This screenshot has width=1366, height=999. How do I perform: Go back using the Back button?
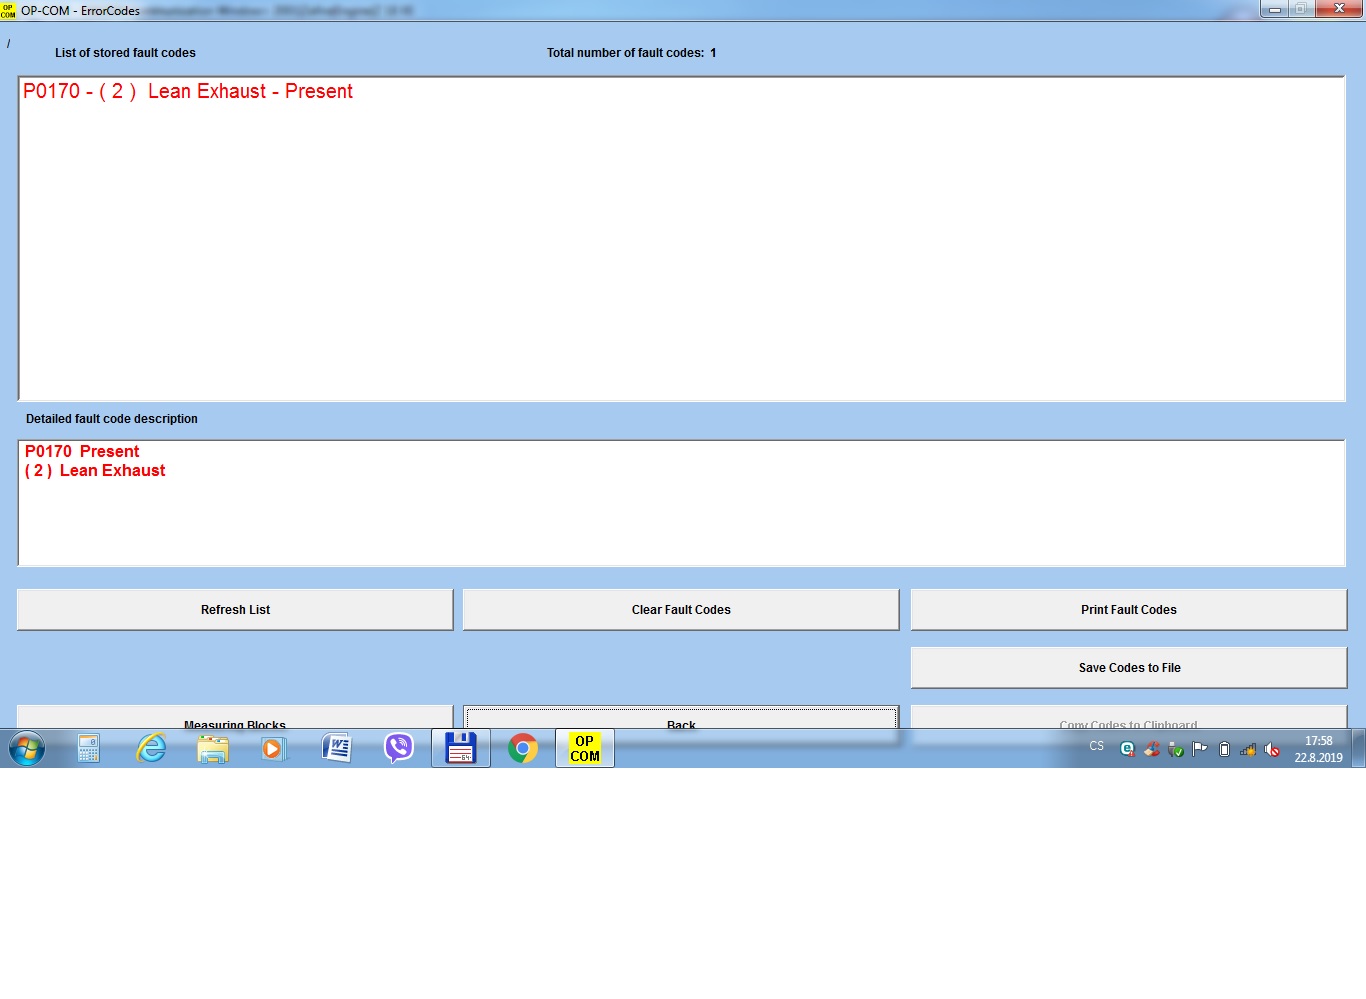680,718
